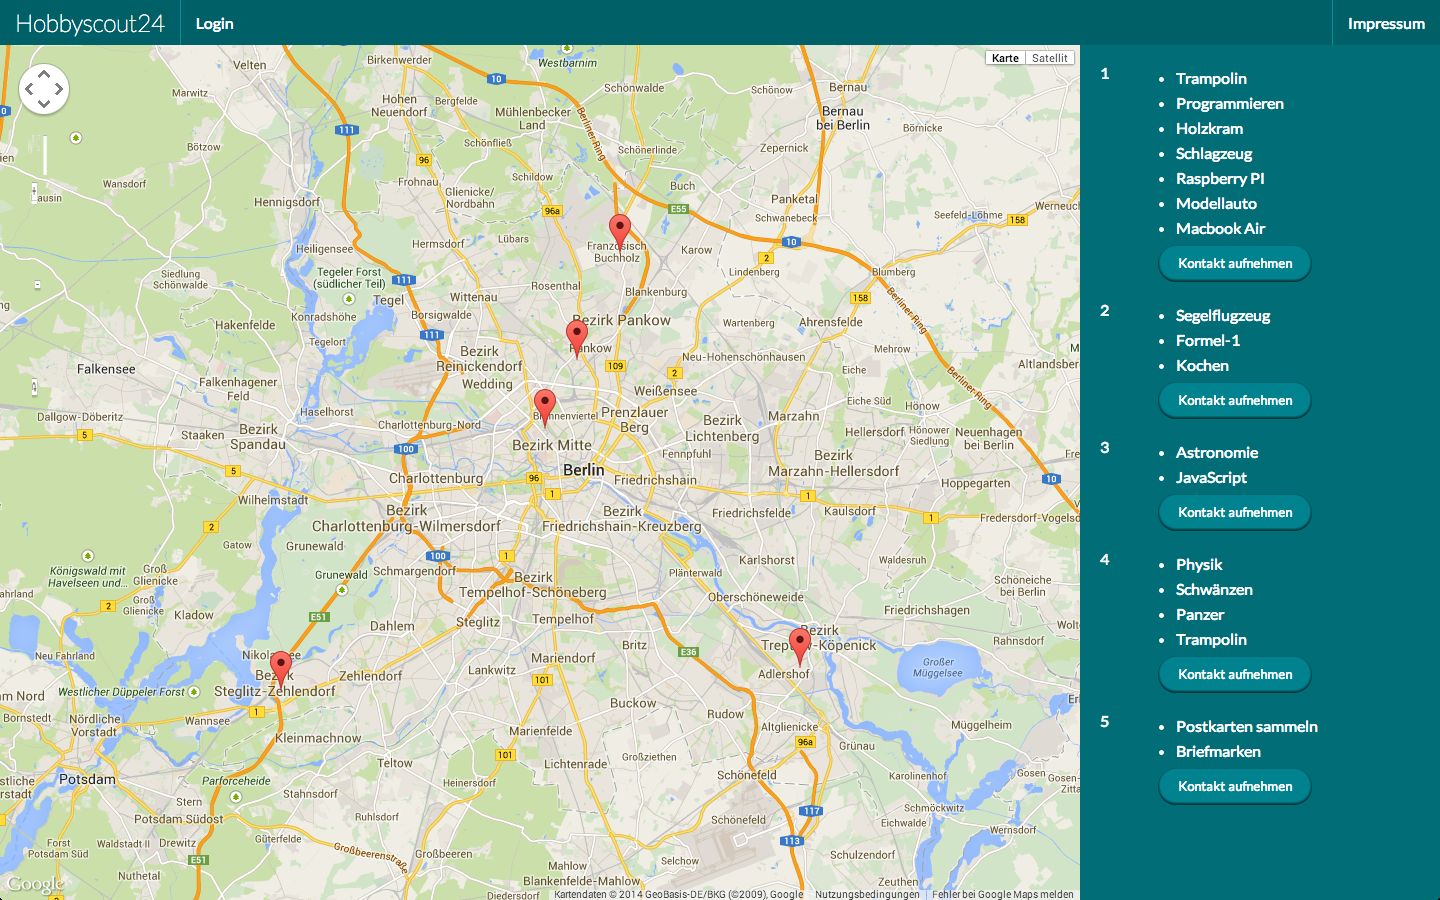Pan the map right with the arrow control
Image resolution: width=1440 pixels, height=900 pixels.
point(58,89)
